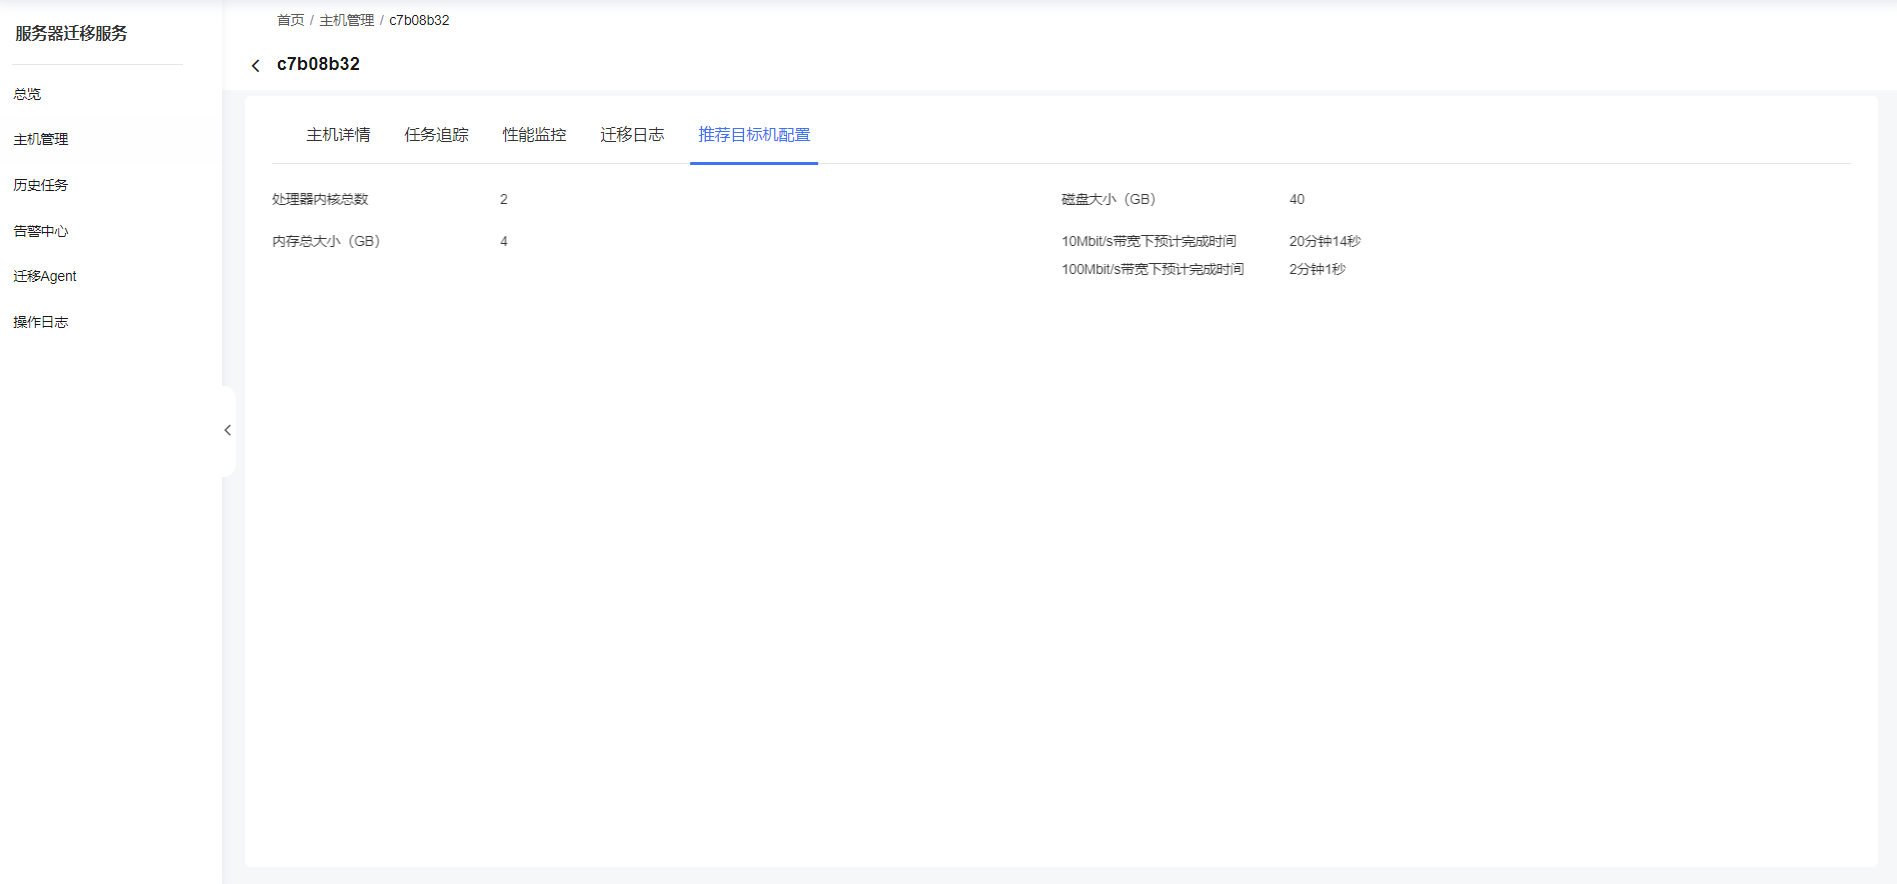Switch to the 主机详情 tab

click(338, 135)
